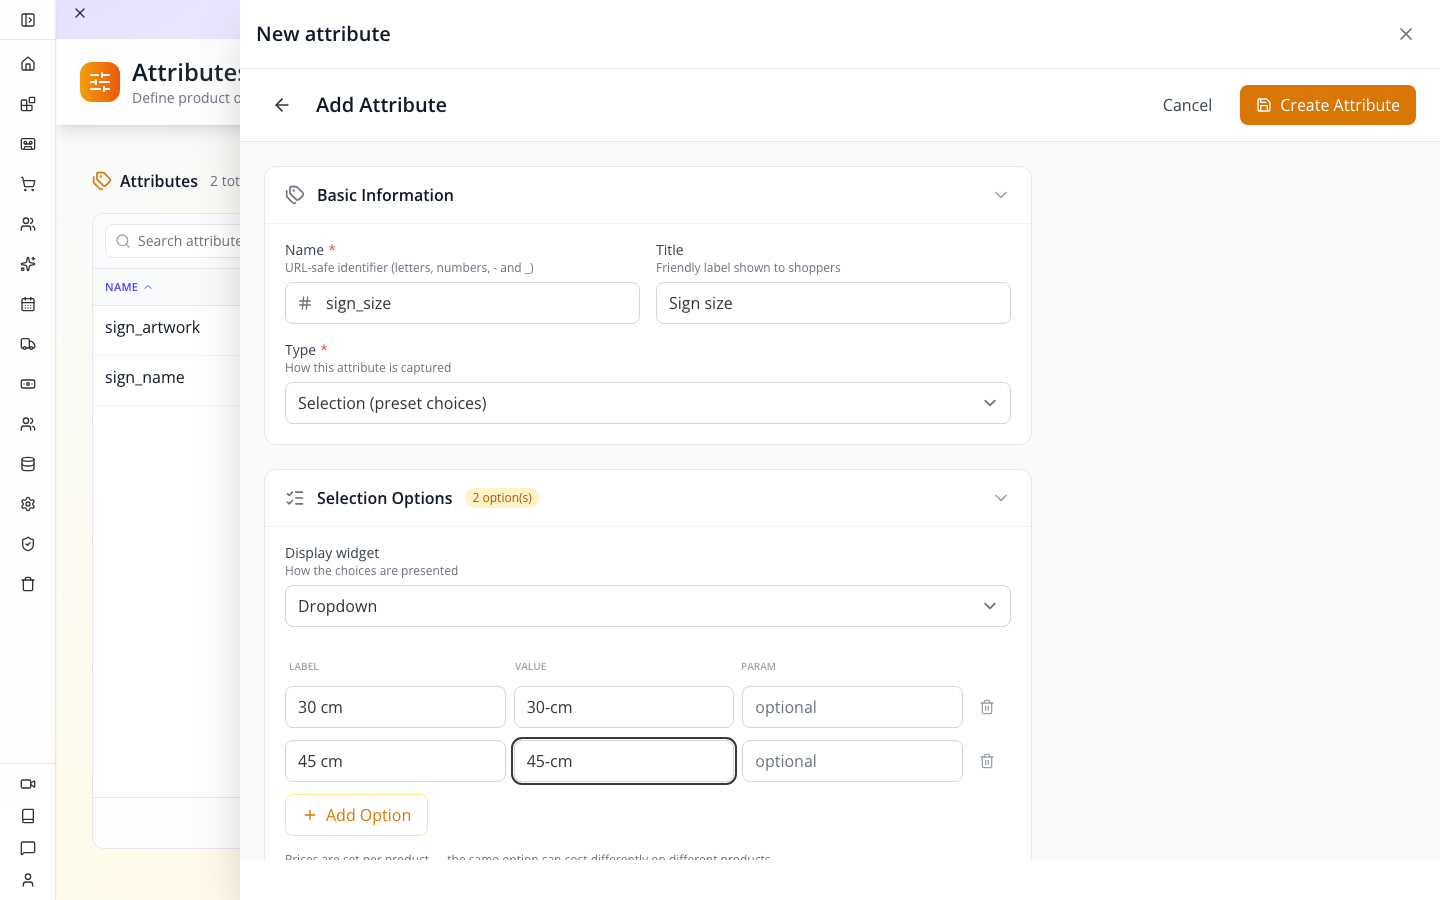Close the New attribute panel
The height and width of the screenshot is (900, 1440).
1406,34
